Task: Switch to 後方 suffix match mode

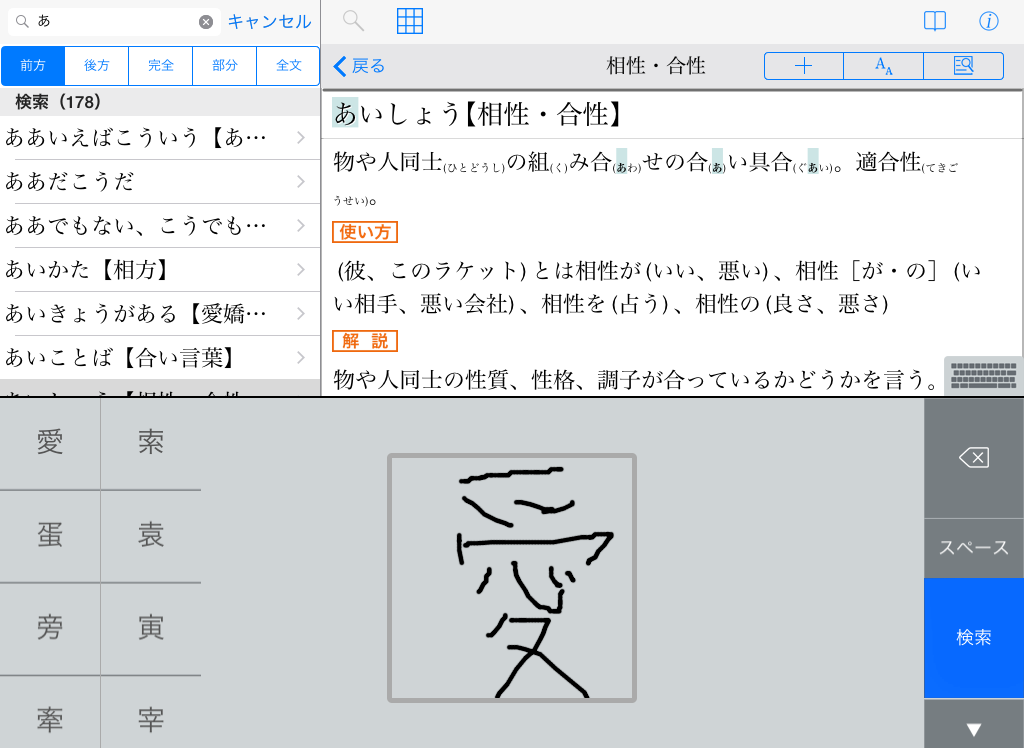Action: (97, 66)
